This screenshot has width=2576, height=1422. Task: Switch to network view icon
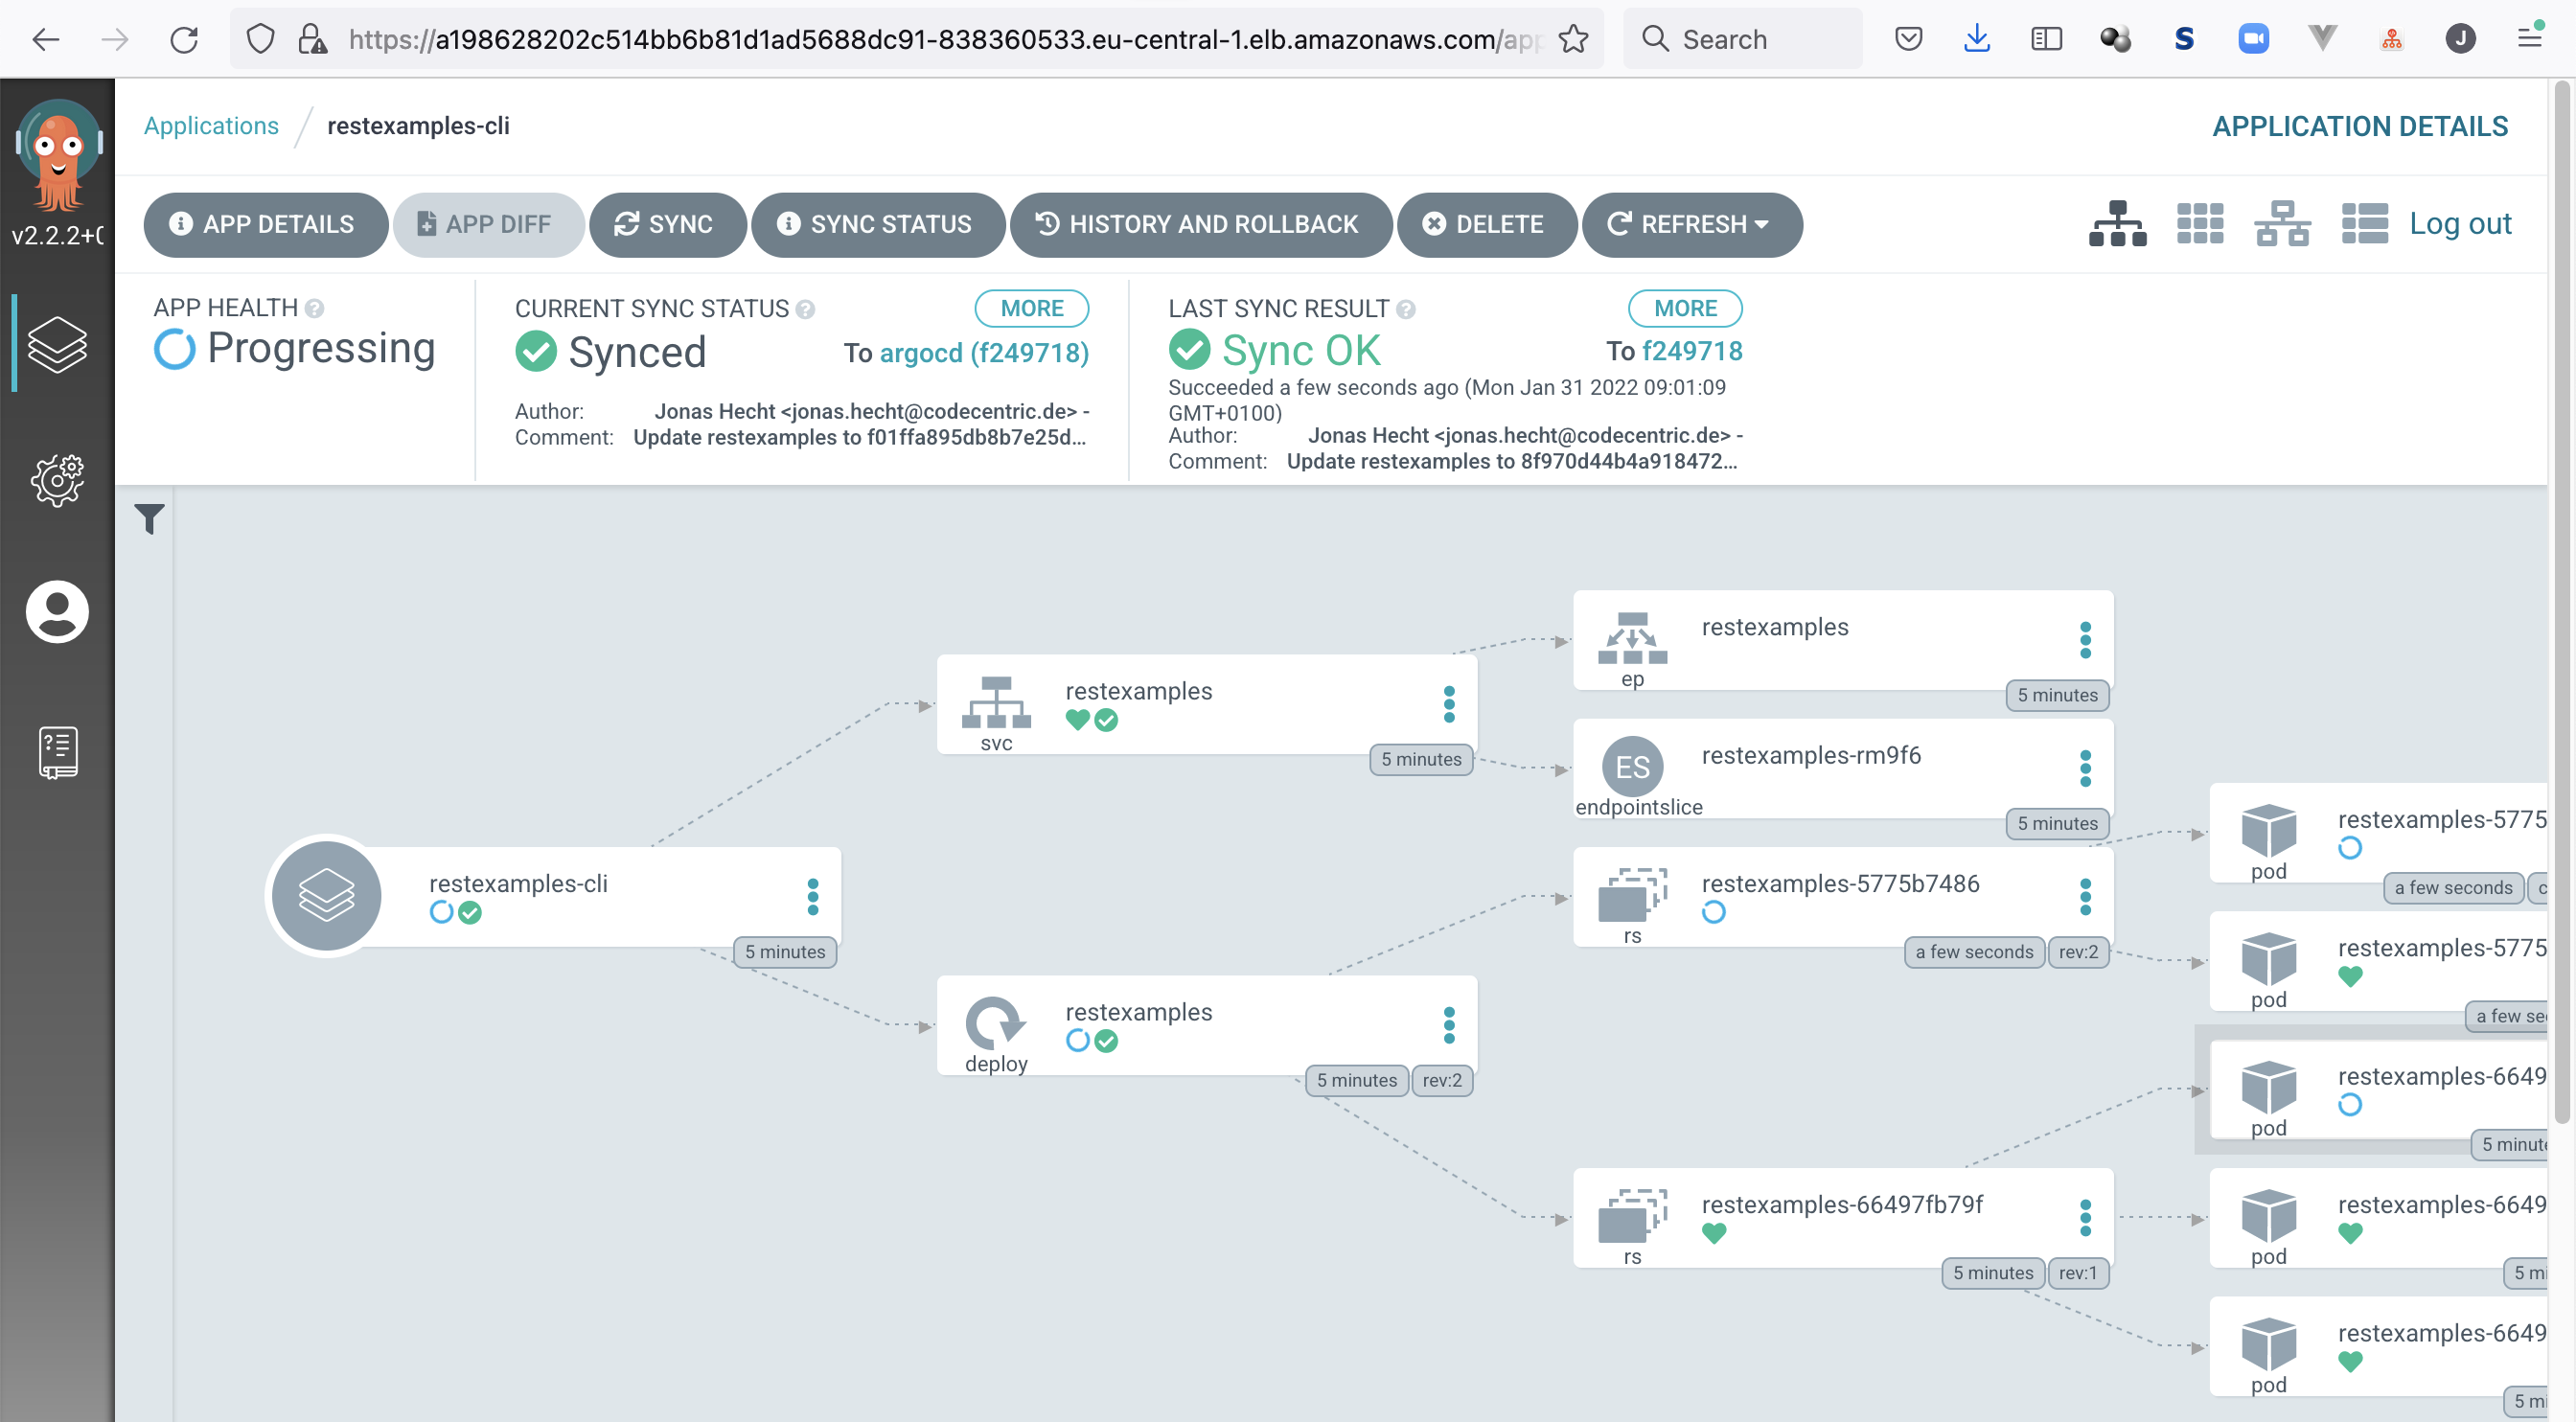pos(2282,223)
